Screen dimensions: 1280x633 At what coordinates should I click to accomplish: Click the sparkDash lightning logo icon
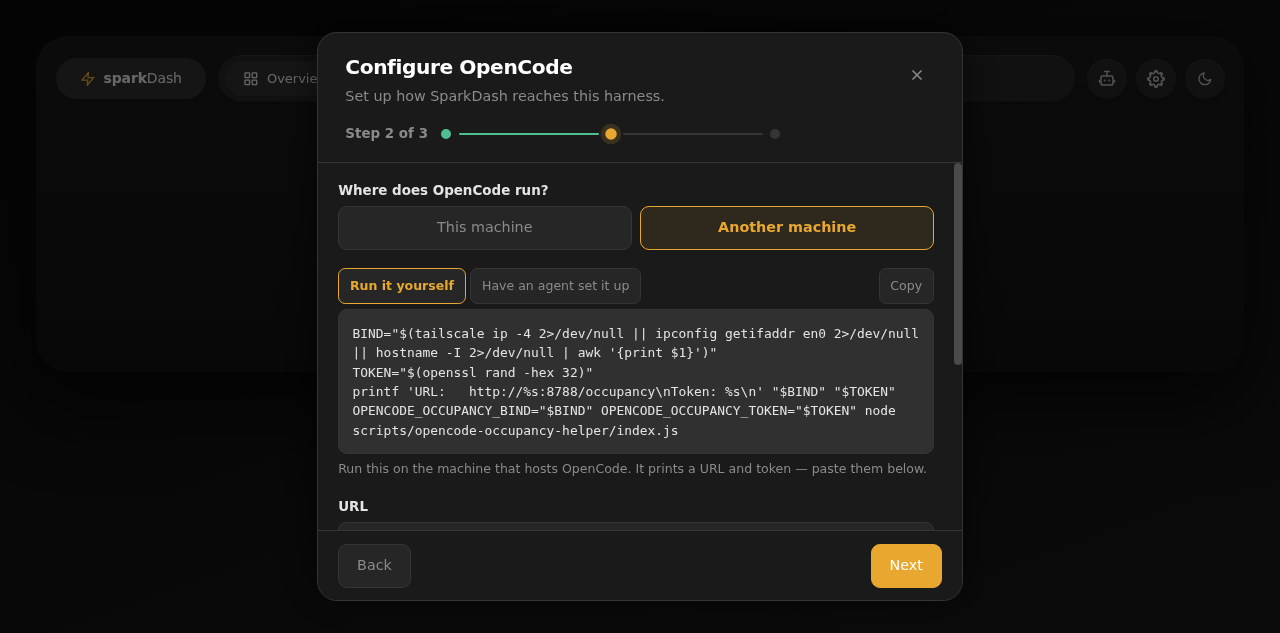click(88, 79)
